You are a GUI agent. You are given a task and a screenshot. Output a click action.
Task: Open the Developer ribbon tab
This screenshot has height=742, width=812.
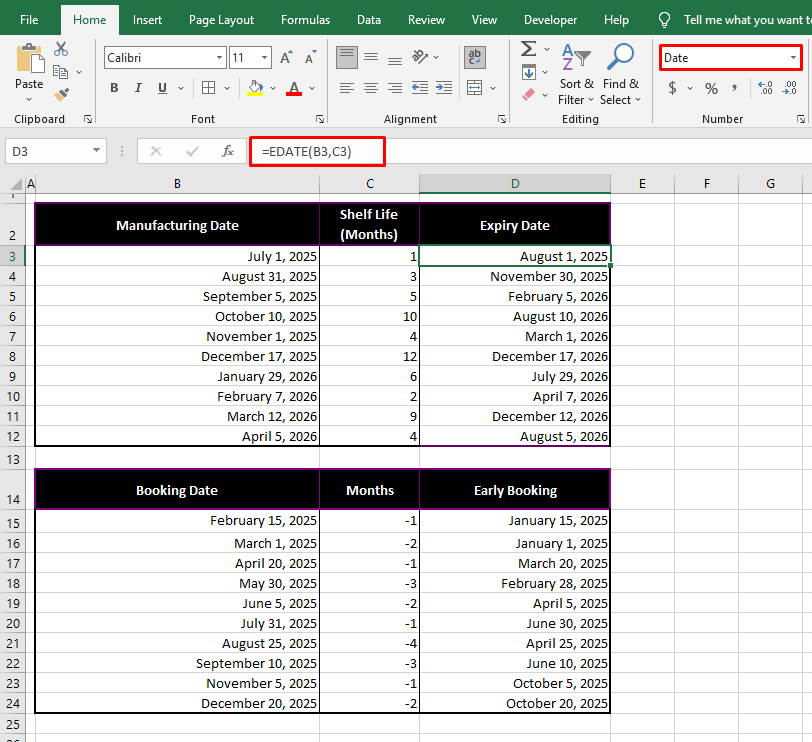[551, 19]
